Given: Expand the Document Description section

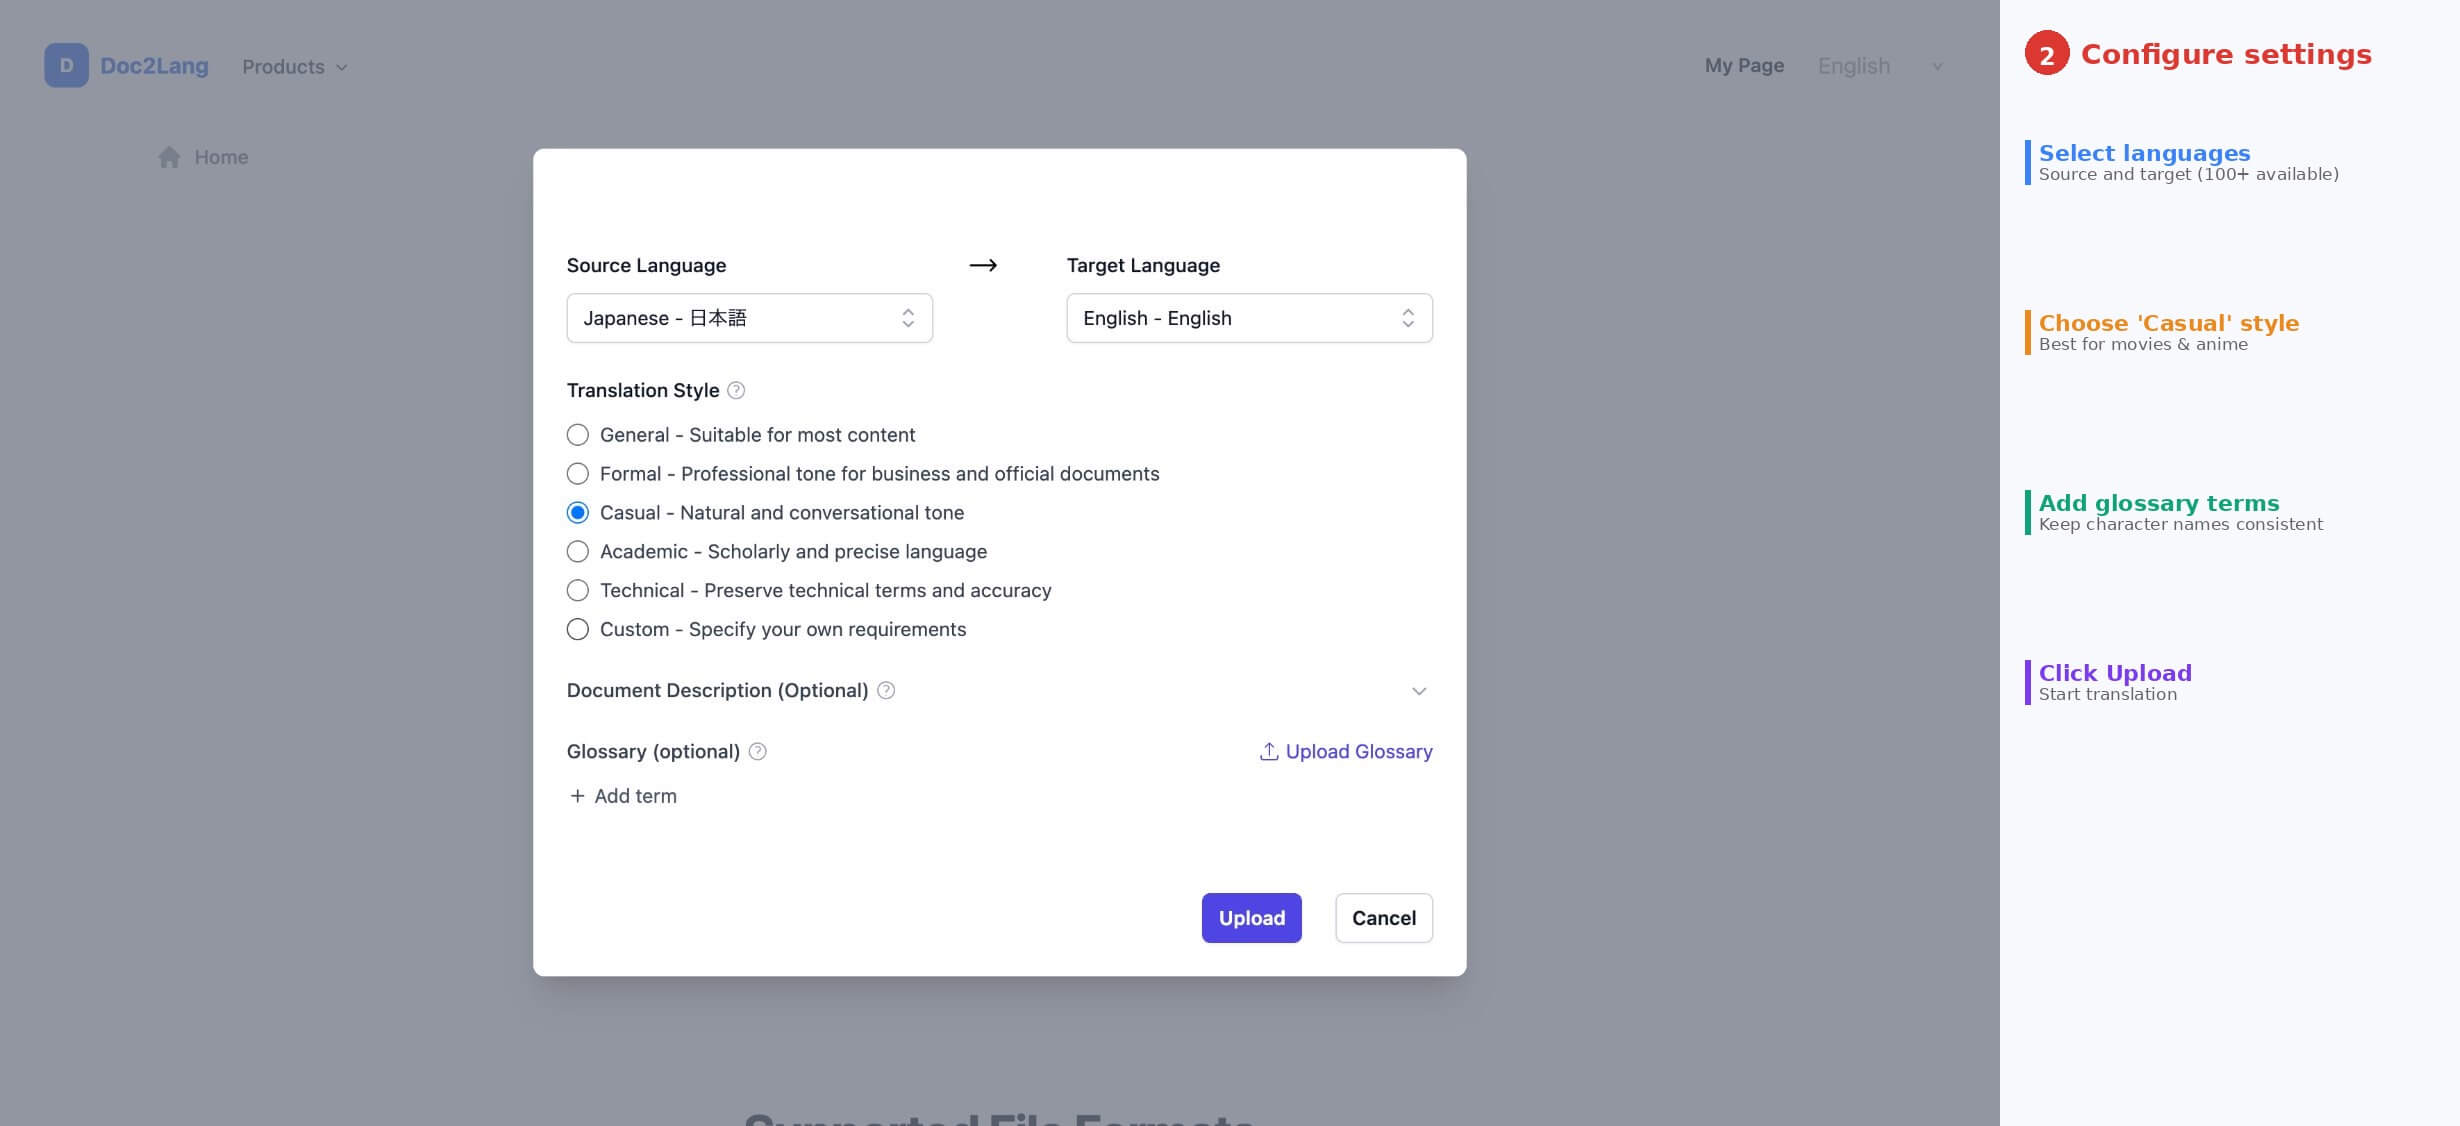Looking at the screenshot, I should coord(1418,690).
